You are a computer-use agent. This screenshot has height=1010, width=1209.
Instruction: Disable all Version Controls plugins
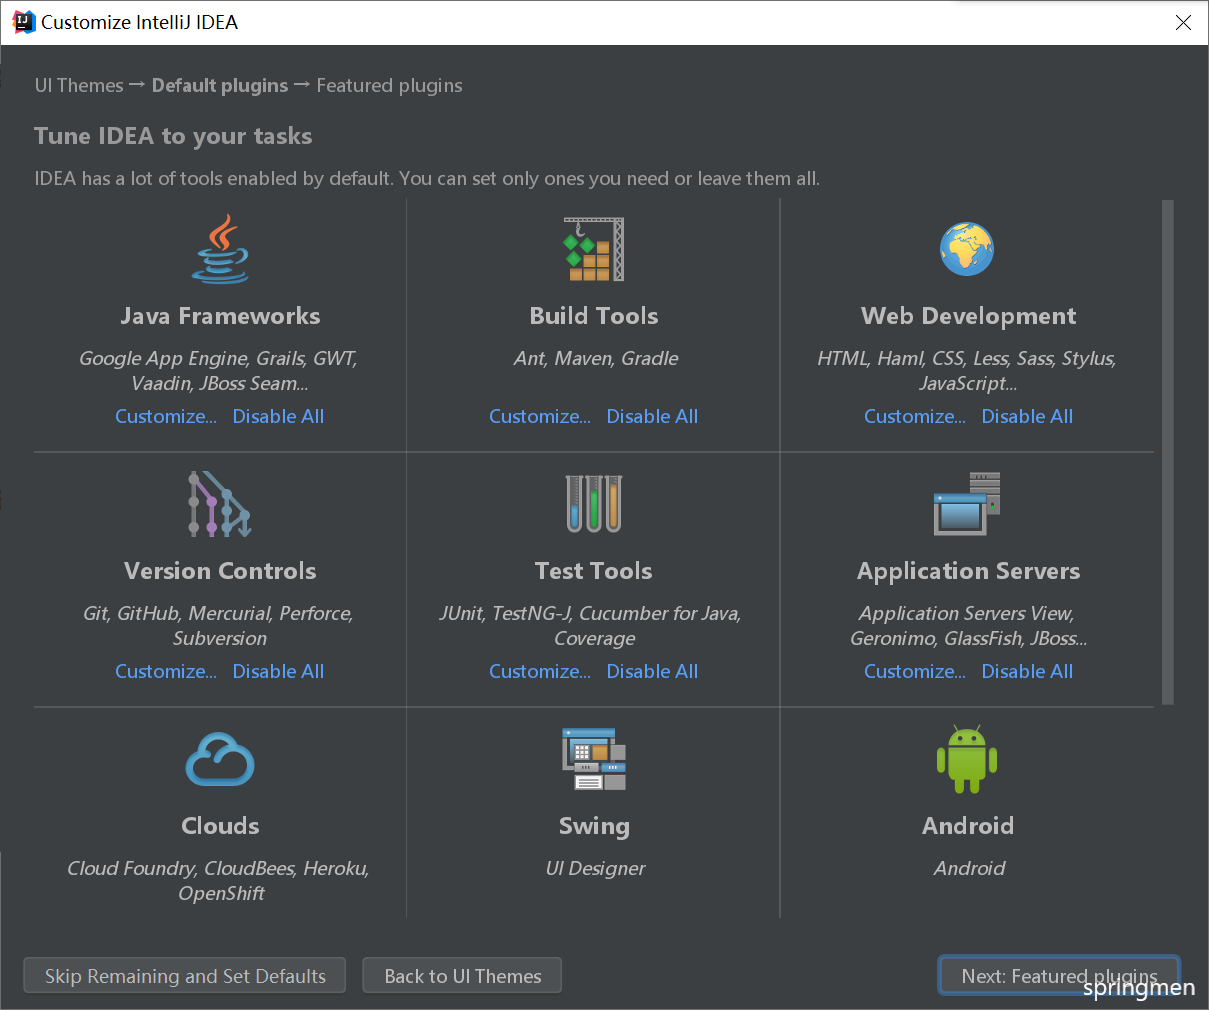(x=279, y=671)
